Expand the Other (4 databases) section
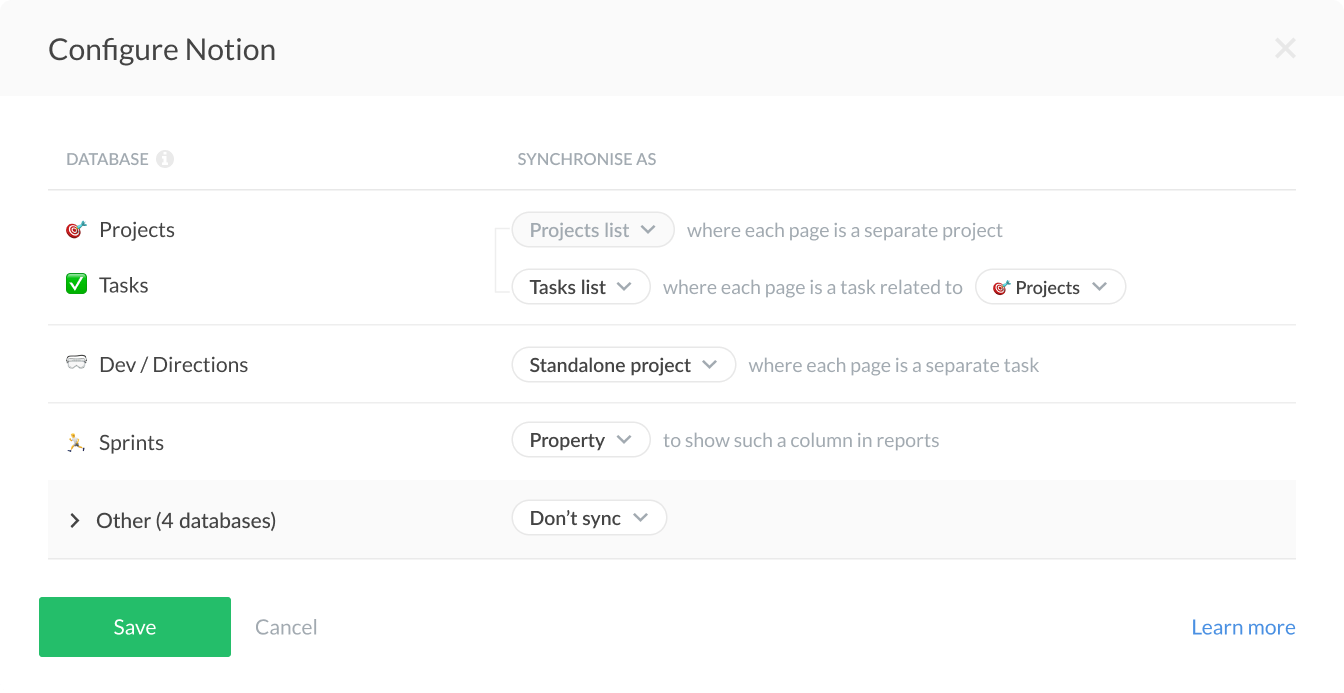This screenshot has height=693, width=1344. click(185, 520)
